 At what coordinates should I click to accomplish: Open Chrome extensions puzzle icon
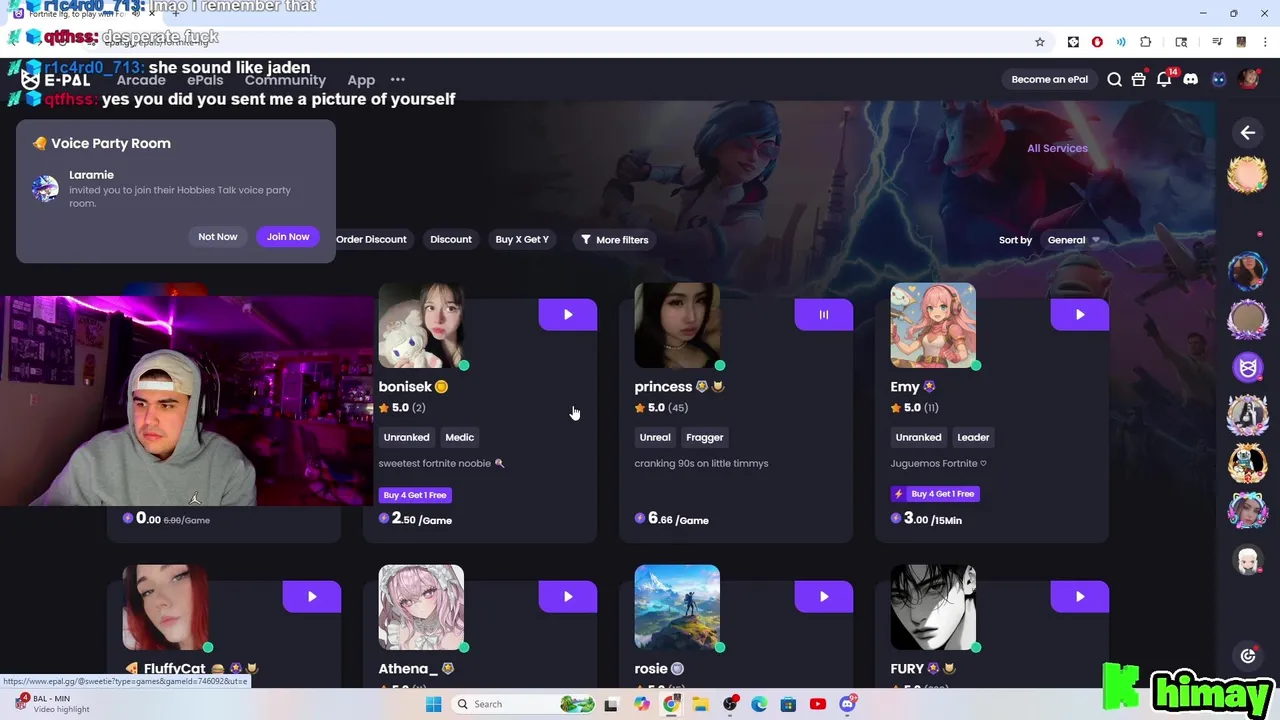[1146, 42]
